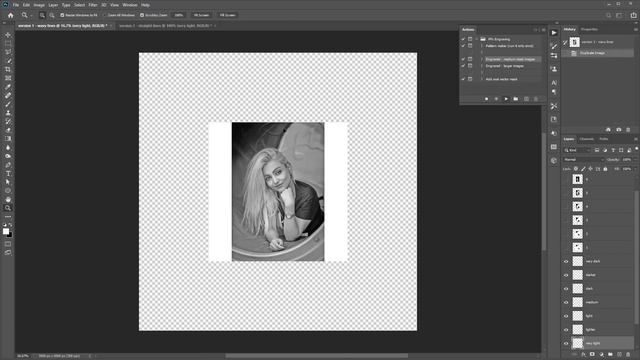Image resolution: width=640 pixels, height=360 pixels.
Task: Click the horizontal scrollbar below canvas
Action: click(316, 356)
